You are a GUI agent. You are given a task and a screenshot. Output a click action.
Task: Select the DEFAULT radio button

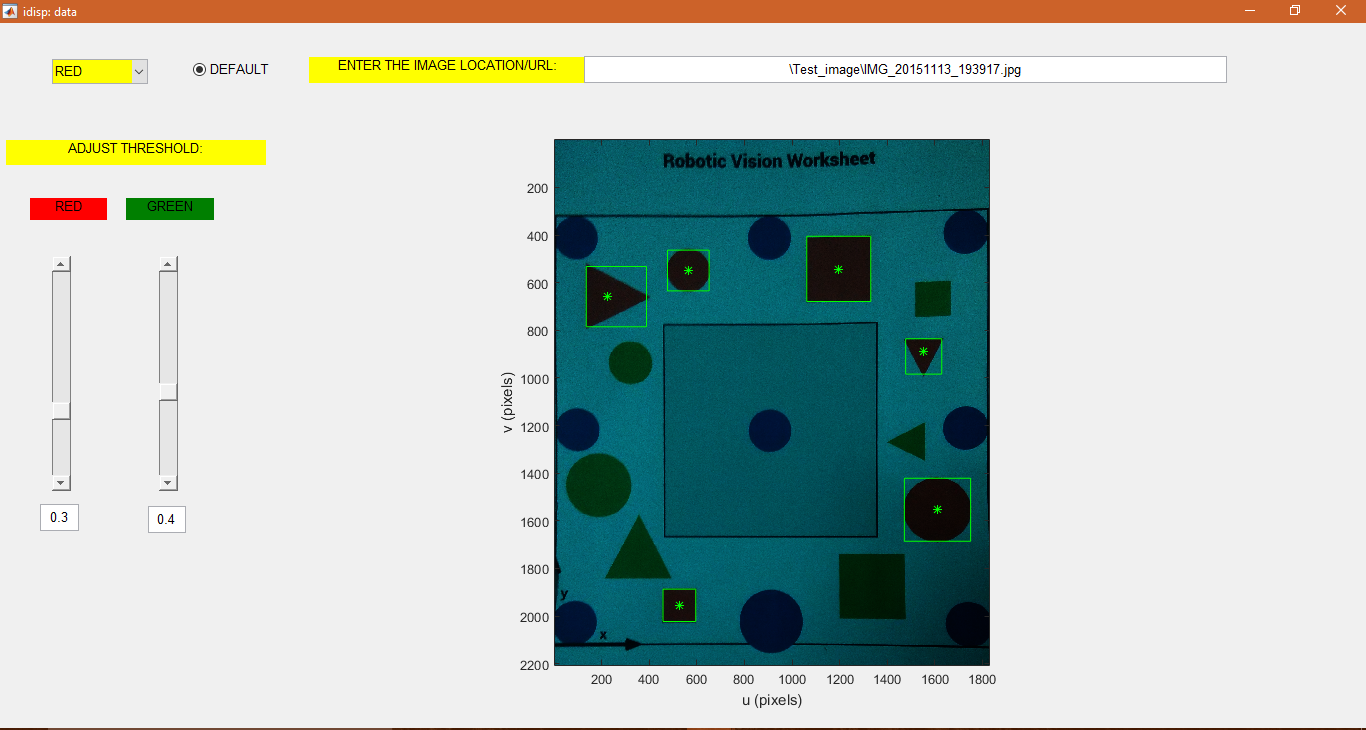click(199, 69)
